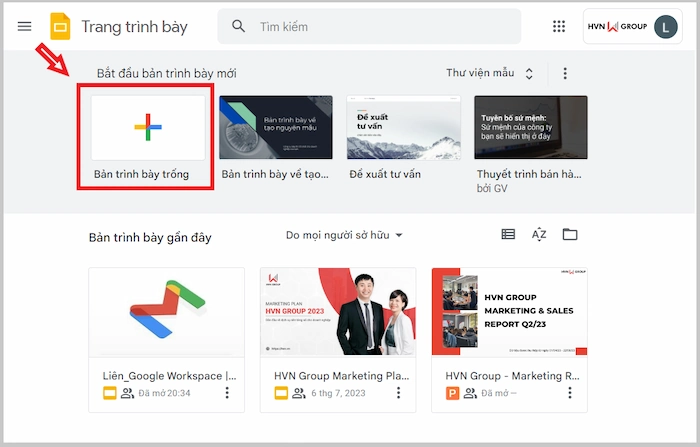This screenshot has height=447, width=700.
Task: Open Thuyết trình bán hàng template
Action: point(531,127)
